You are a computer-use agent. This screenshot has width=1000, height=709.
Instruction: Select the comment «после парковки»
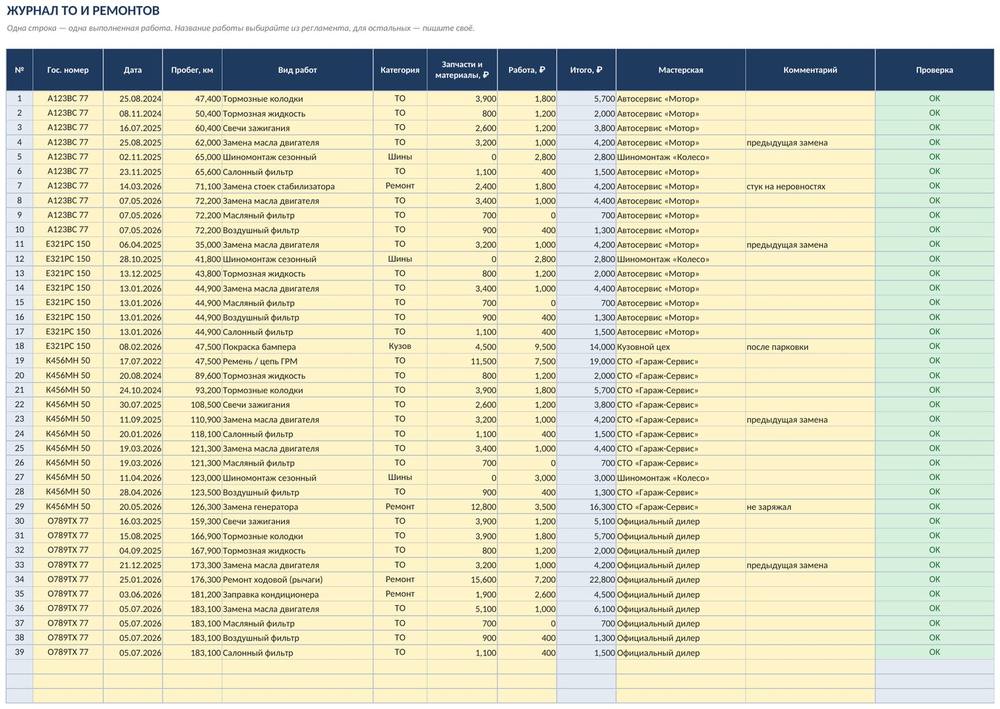point(810,347)
